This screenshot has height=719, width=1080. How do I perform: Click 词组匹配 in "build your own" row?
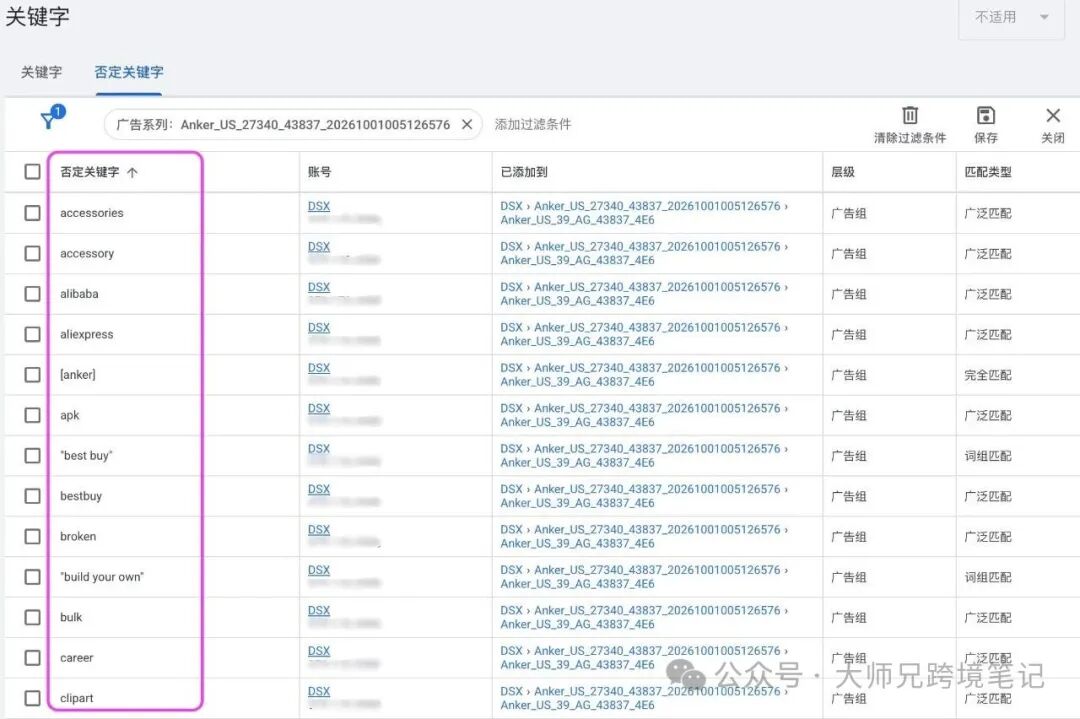[988, 577]
